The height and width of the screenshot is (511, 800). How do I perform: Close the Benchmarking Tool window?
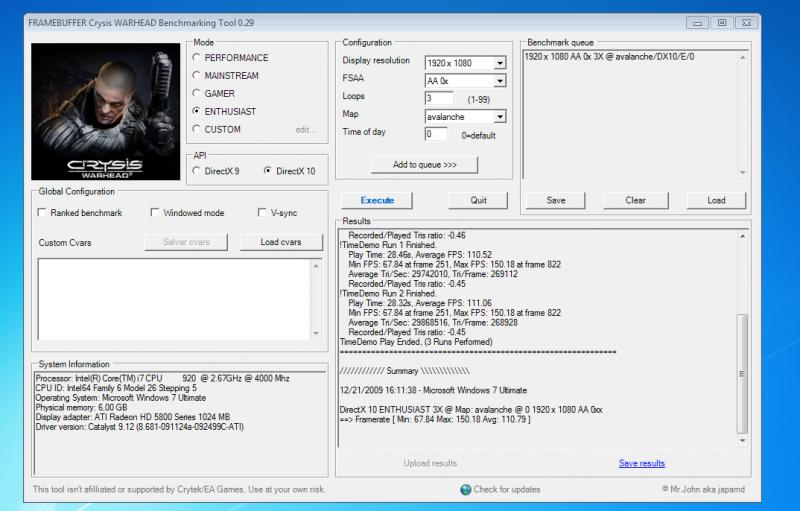click(x=746, y=23)
